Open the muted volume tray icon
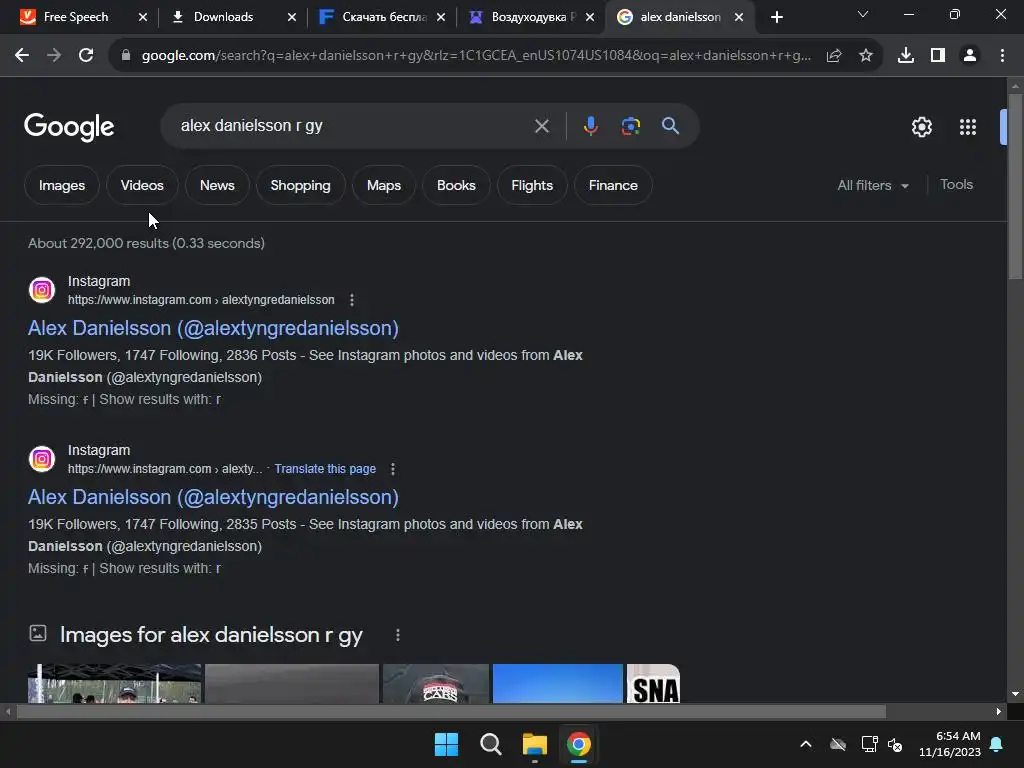 click(x=895, y=744)
